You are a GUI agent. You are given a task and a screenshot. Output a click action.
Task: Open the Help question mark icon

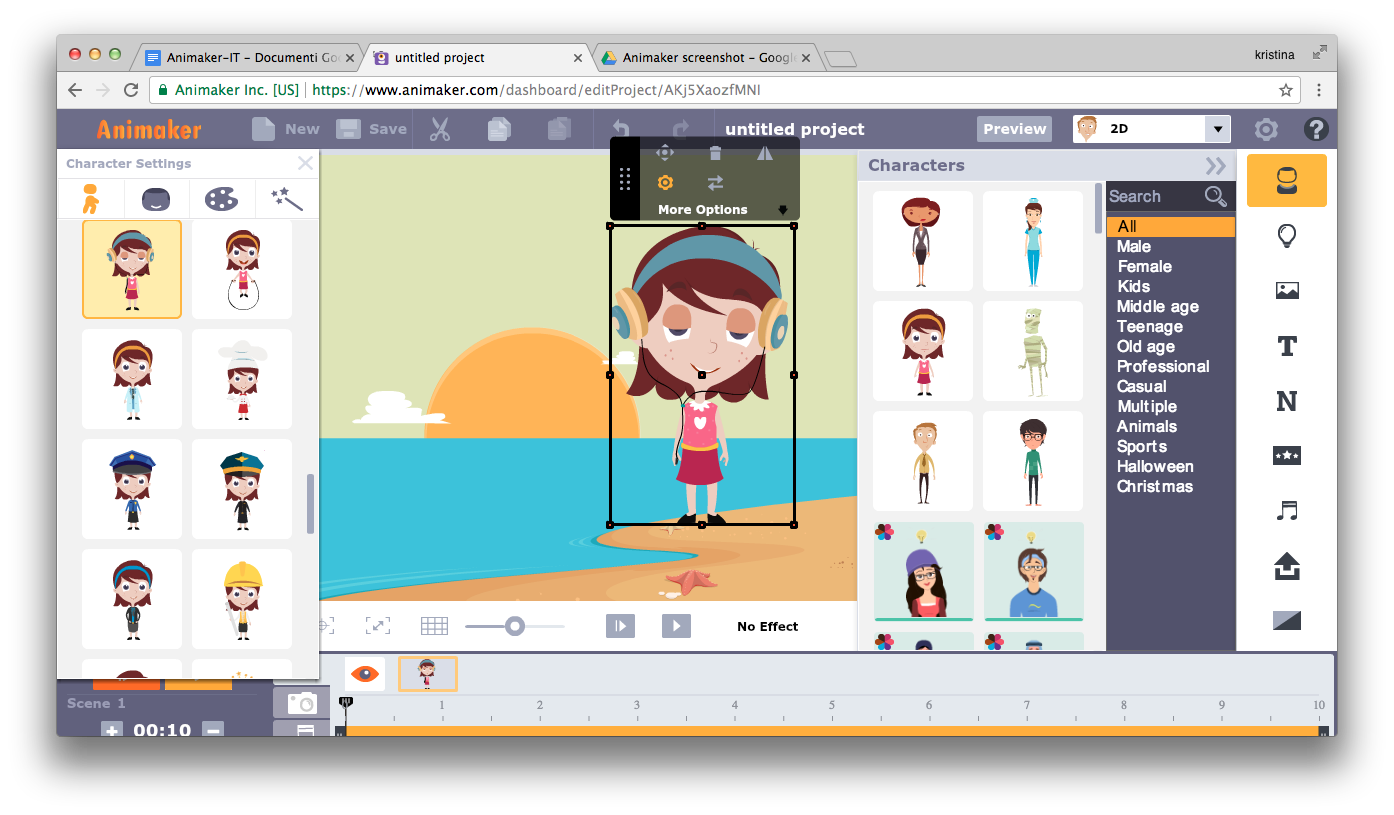pyautogui.click(x=1315, y=129)
